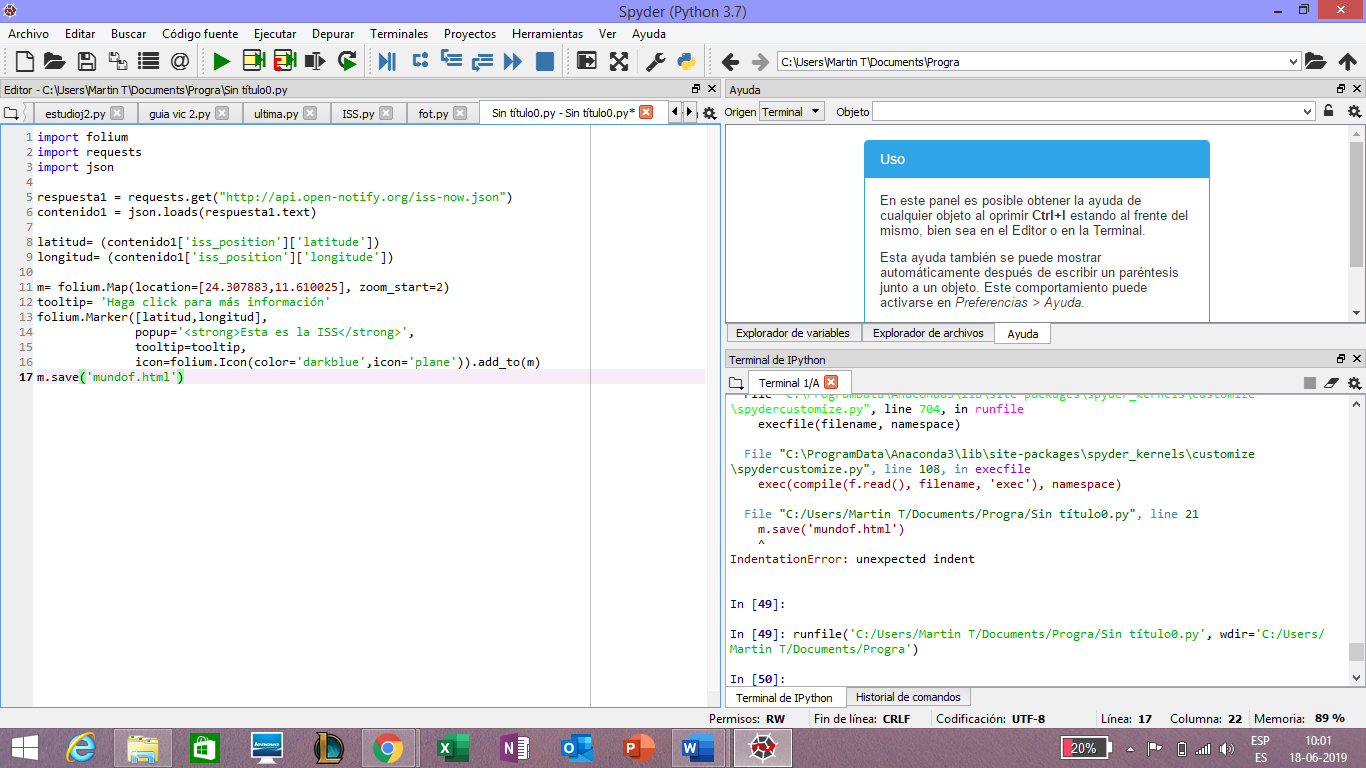Select the estudioj2.py editor tab

tap(75, 113)
